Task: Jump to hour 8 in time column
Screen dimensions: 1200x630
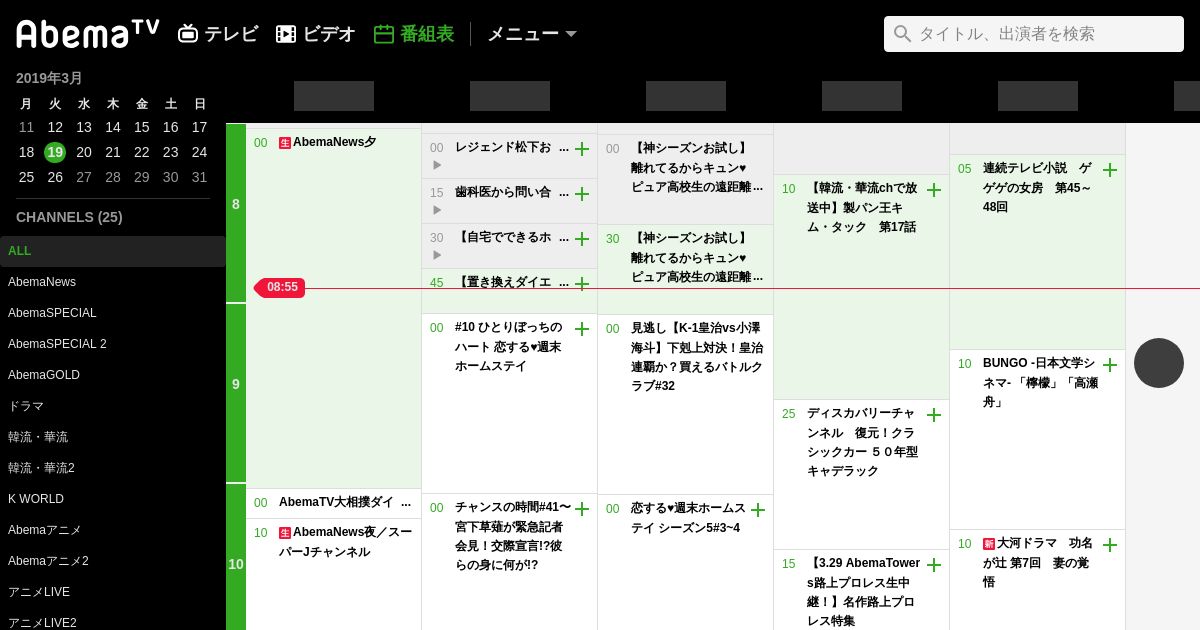Action: [236, 213]
